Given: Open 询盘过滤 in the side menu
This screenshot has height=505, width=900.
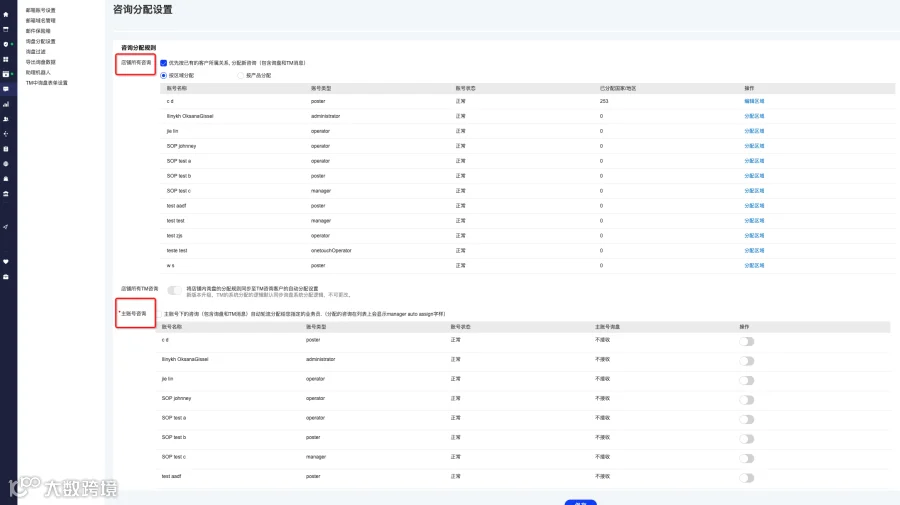Looking at the screenshot, I should [x=36, y=52].
